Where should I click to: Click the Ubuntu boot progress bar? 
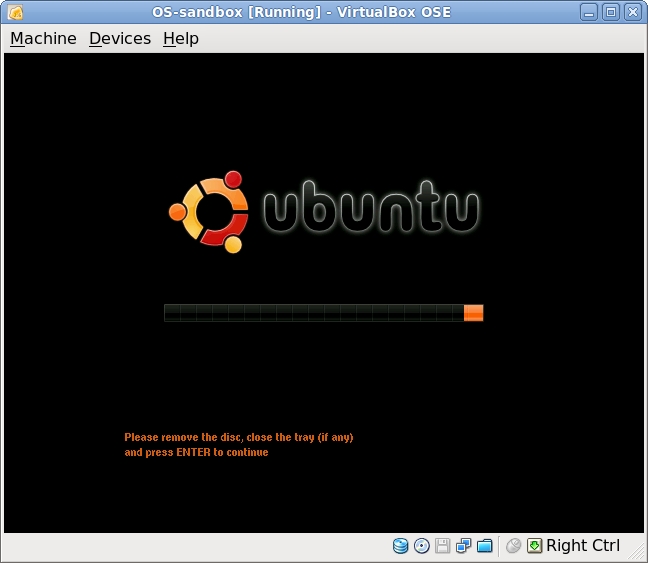pyautogui.click(x=324, y=313)
